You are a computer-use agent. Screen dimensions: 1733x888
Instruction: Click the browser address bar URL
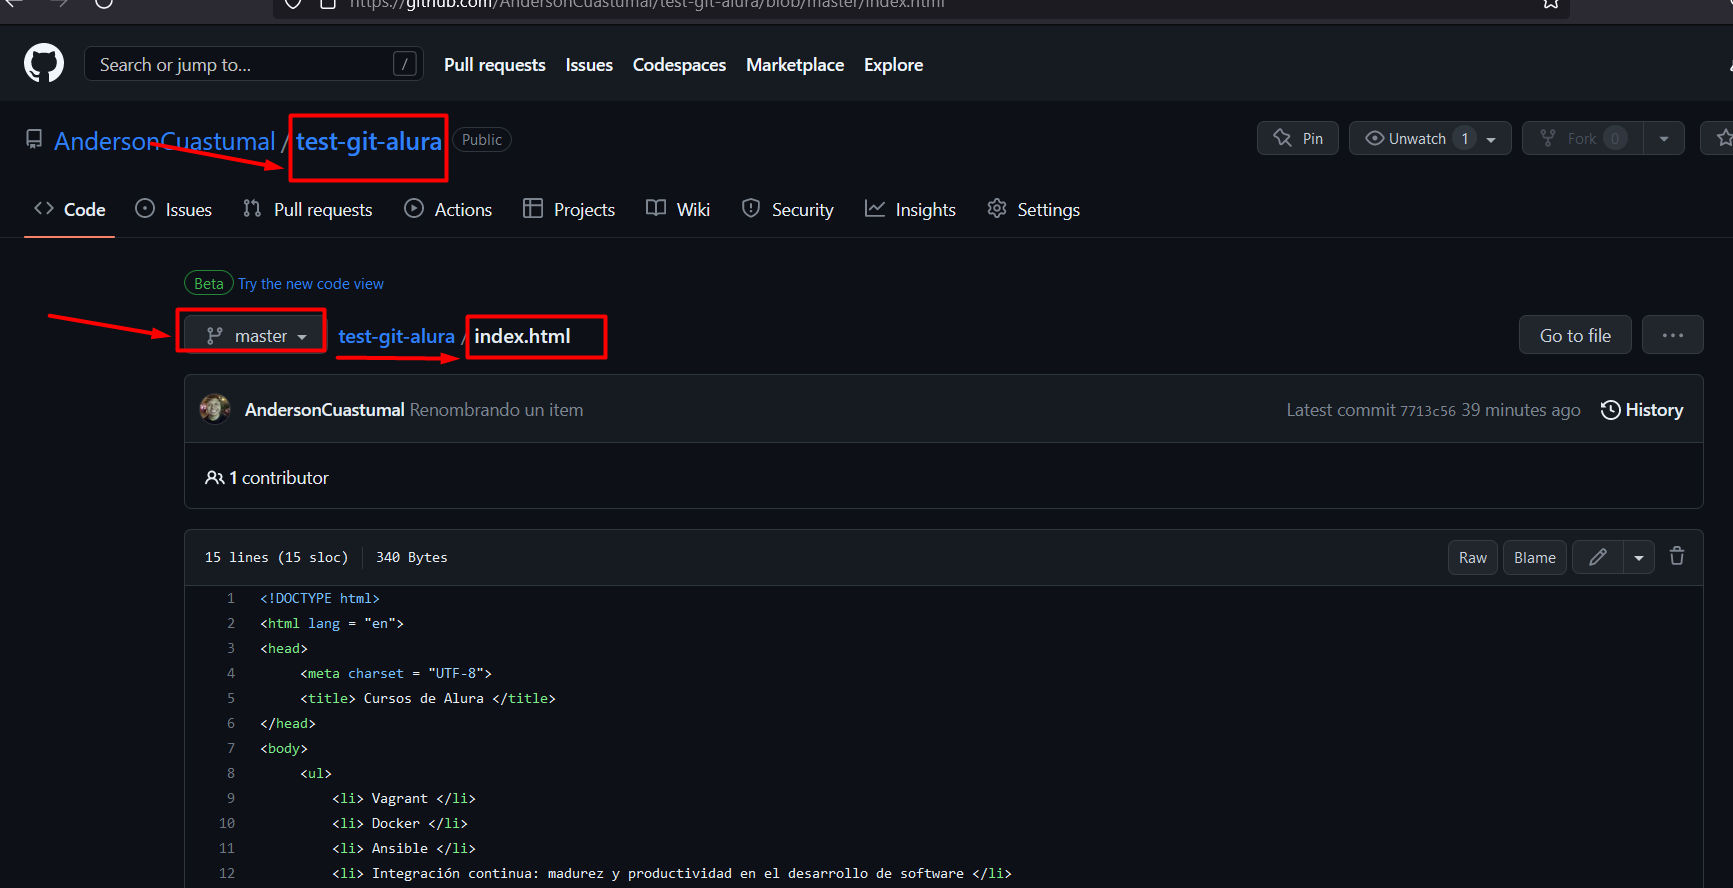pos(647,4)
